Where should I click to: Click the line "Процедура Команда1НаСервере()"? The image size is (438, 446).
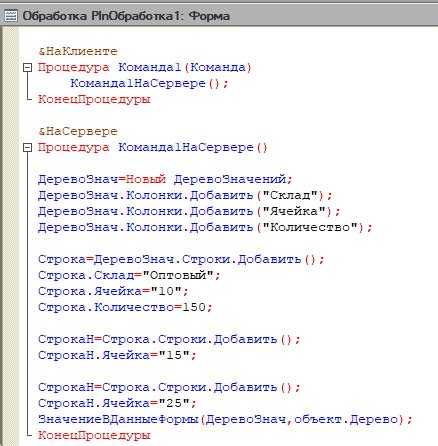tap(153, 147)
